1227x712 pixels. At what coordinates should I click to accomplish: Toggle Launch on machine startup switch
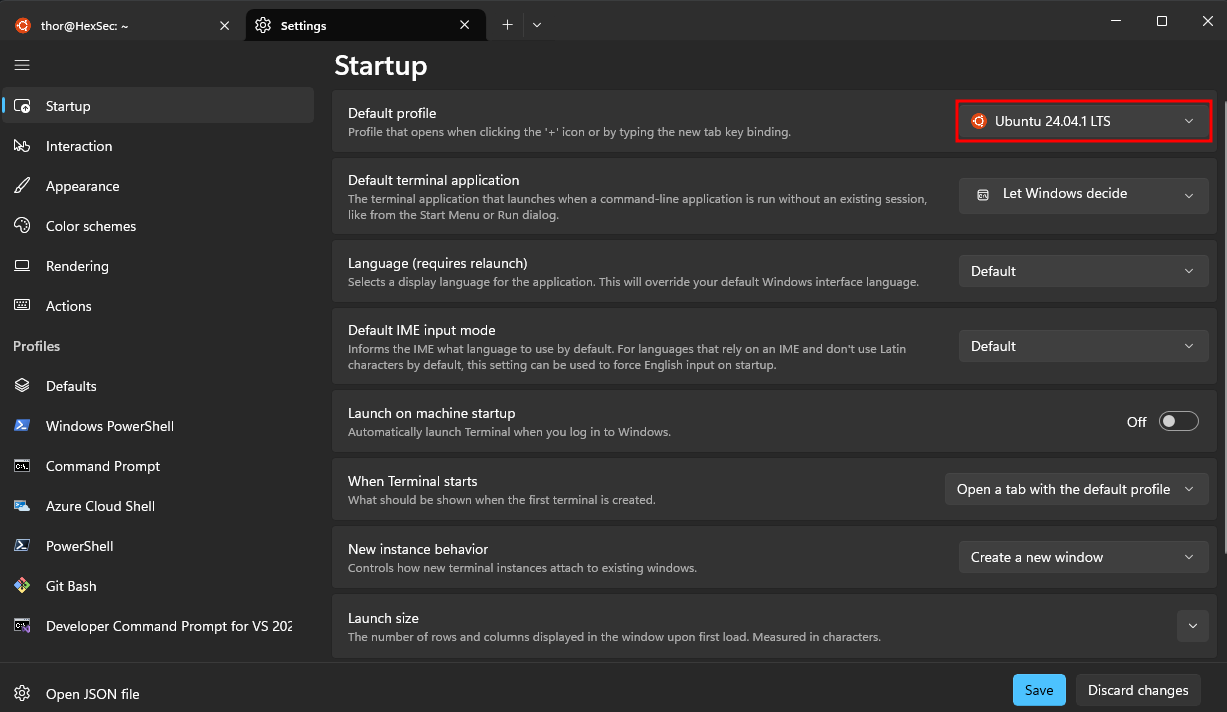[1178, 422]
